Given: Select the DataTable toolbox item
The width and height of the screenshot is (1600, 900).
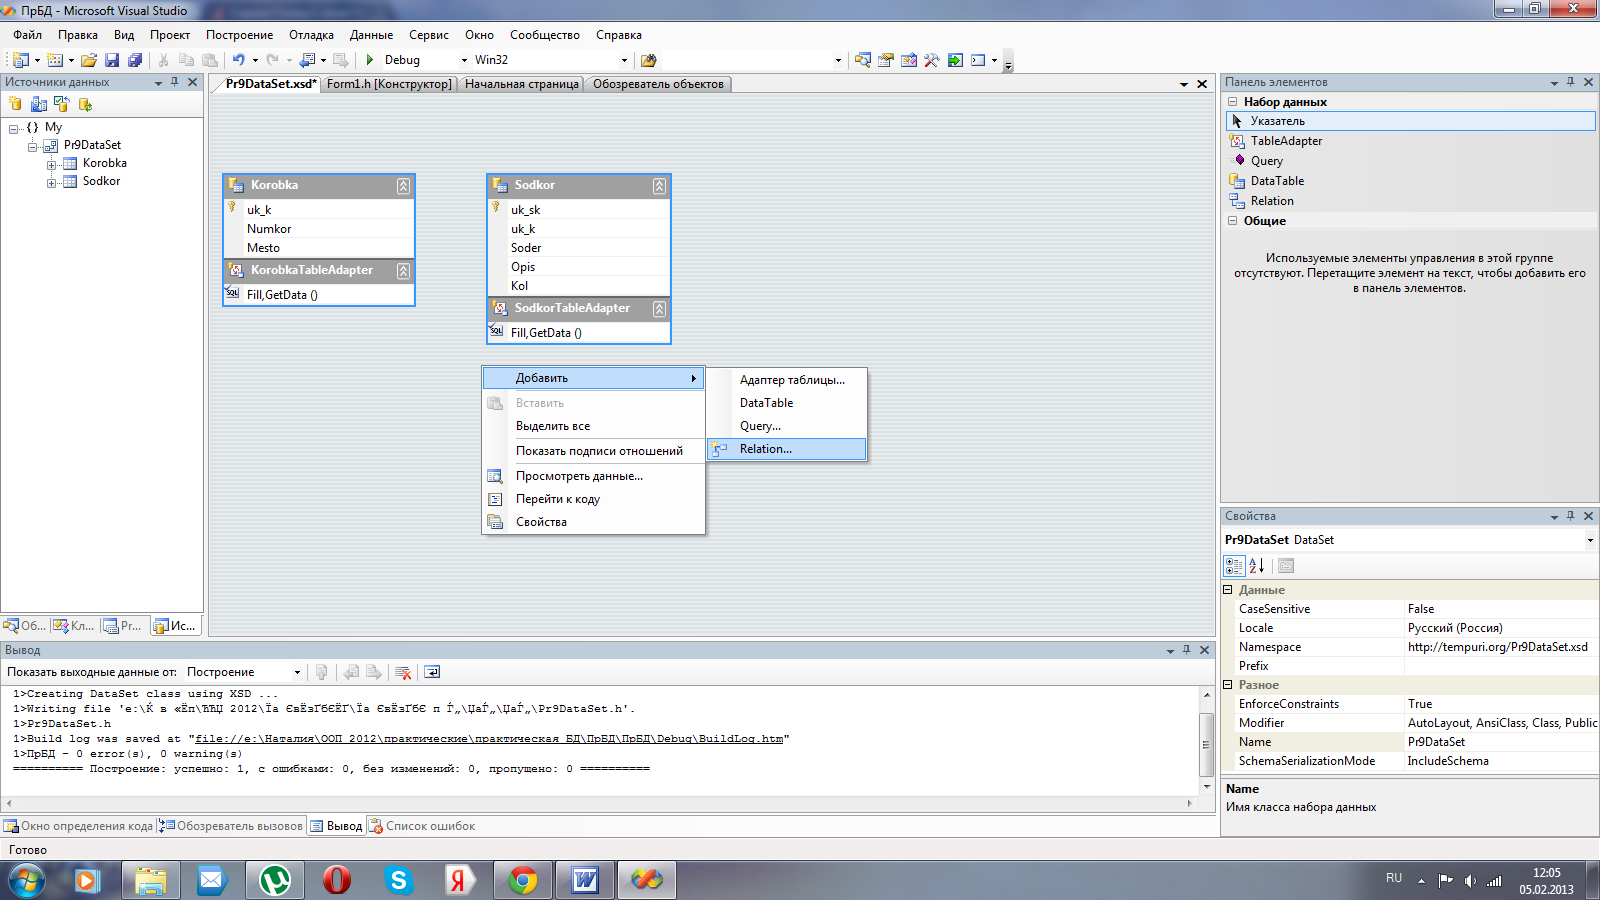Looking at the screenshot, I should click(1409, 181).
